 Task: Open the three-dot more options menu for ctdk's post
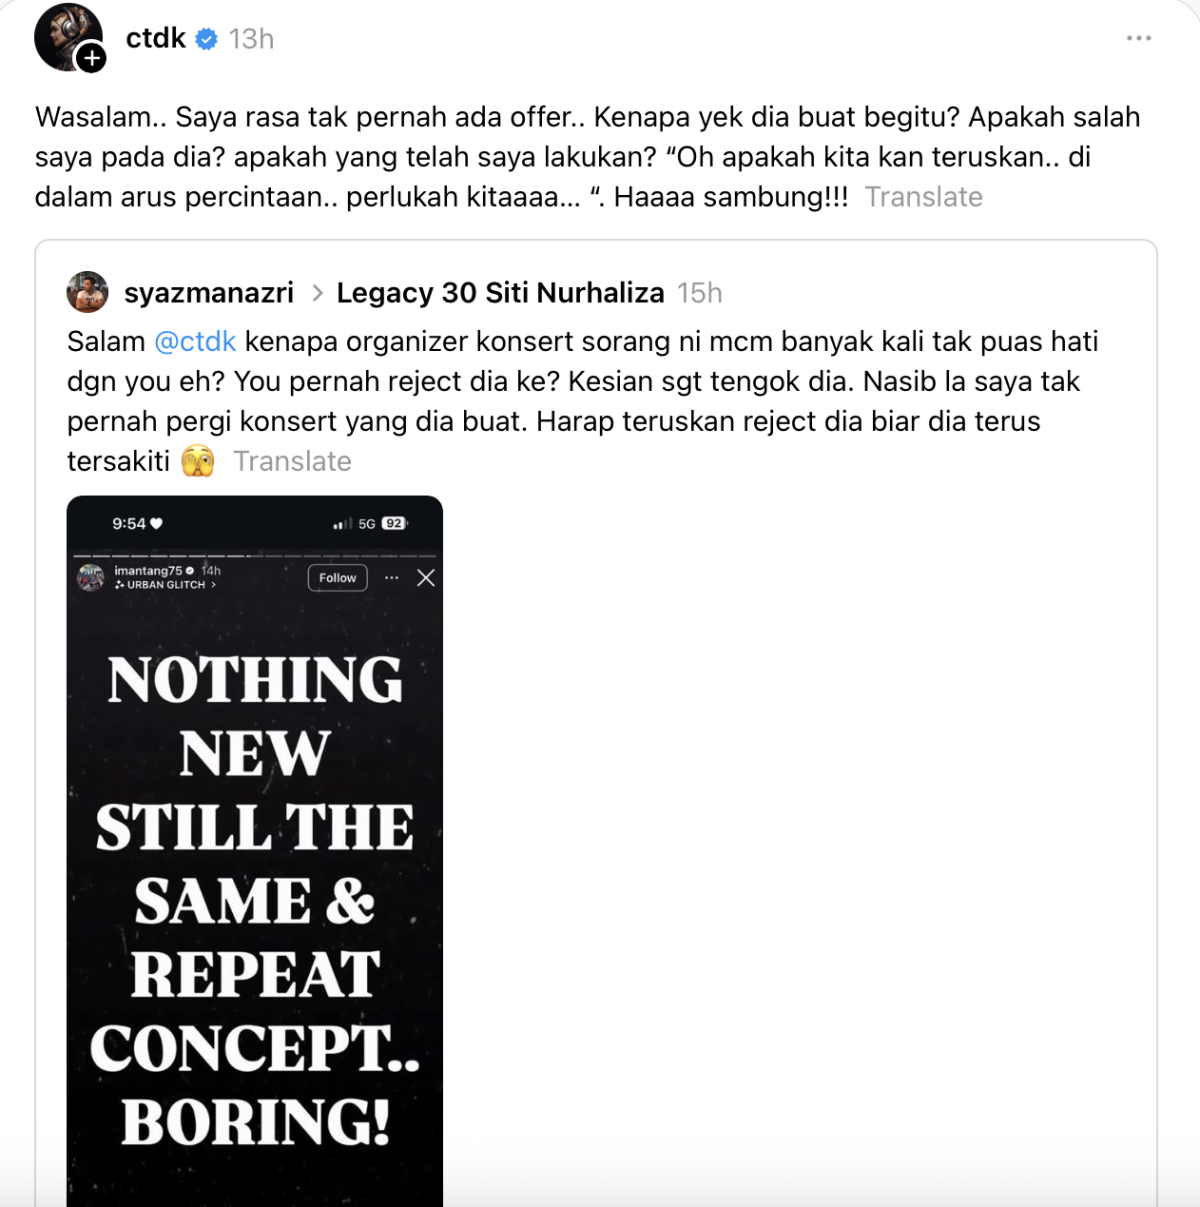click(1138, 38)
